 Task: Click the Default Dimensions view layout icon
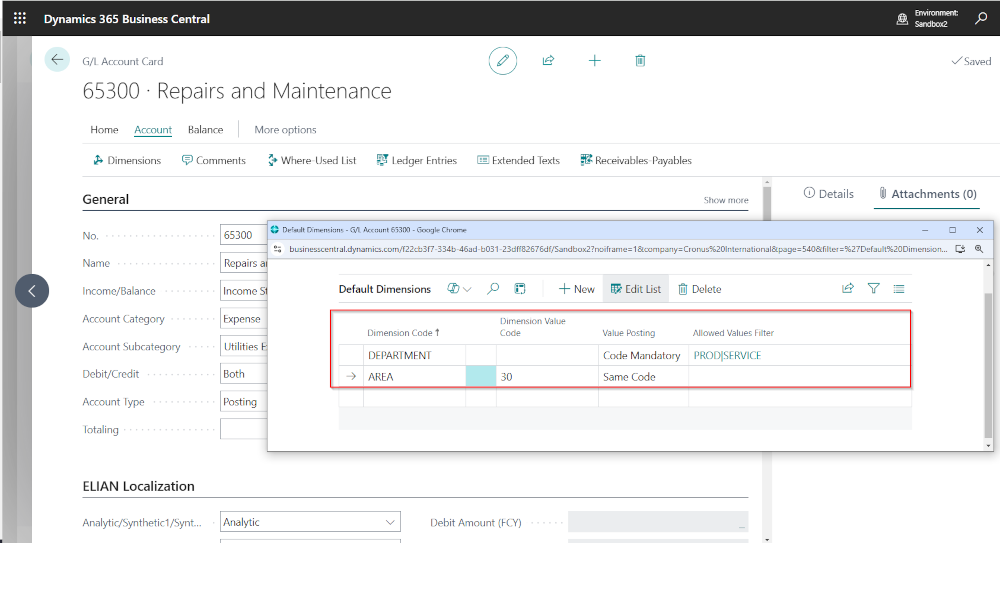[520, 289]
